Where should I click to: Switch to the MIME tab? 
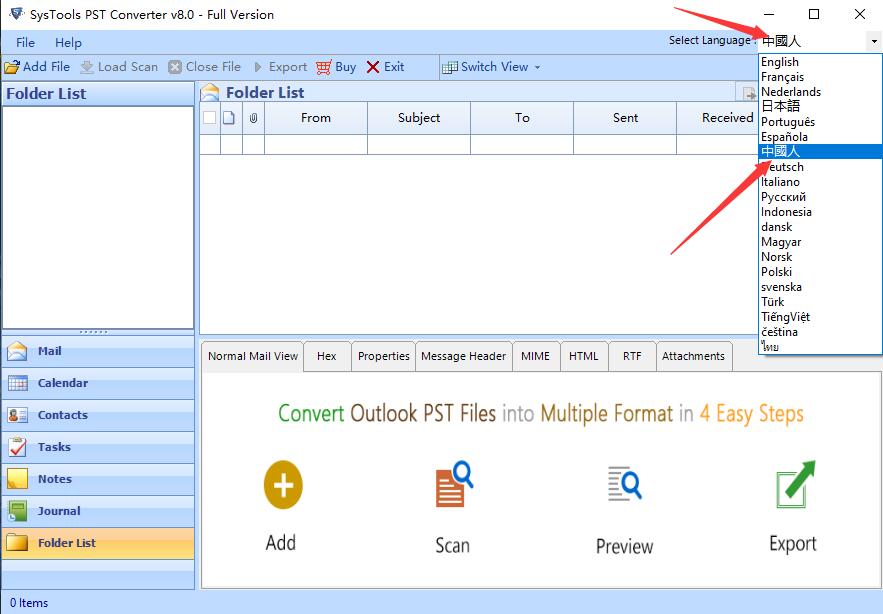pyautogui.click(x=535, y=356)
